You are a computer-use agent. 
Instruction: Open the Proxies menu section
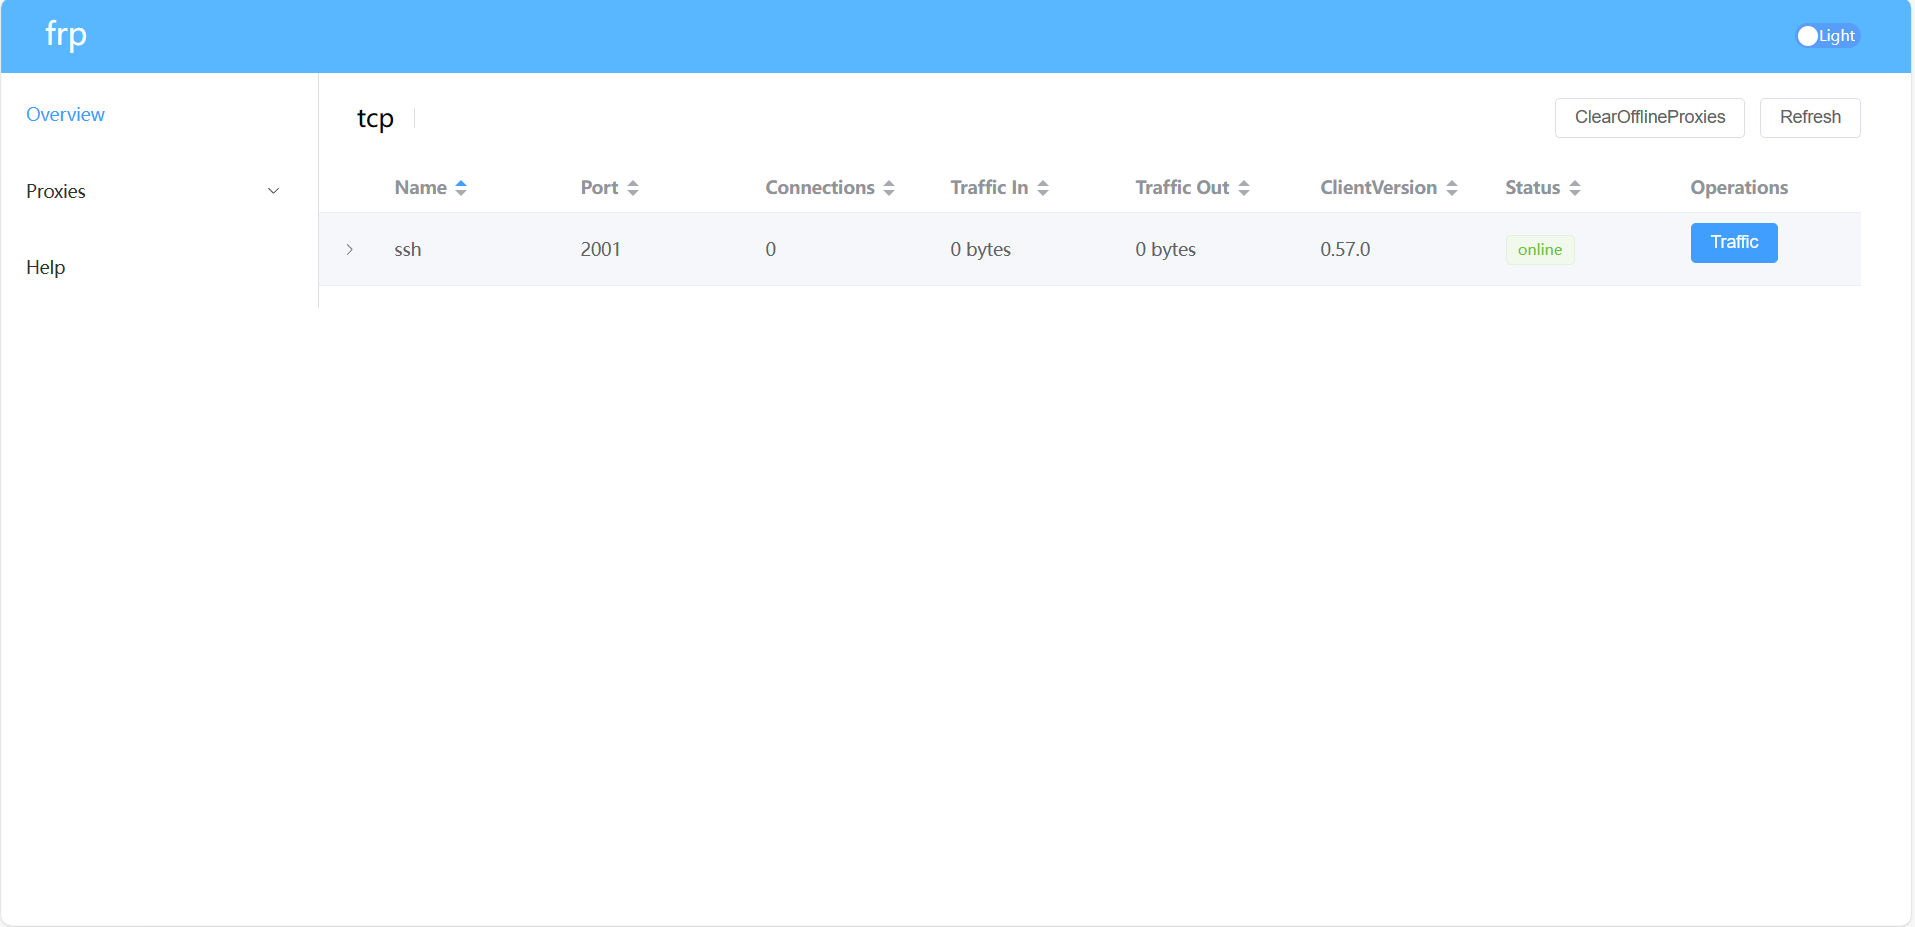coord(56,191)
